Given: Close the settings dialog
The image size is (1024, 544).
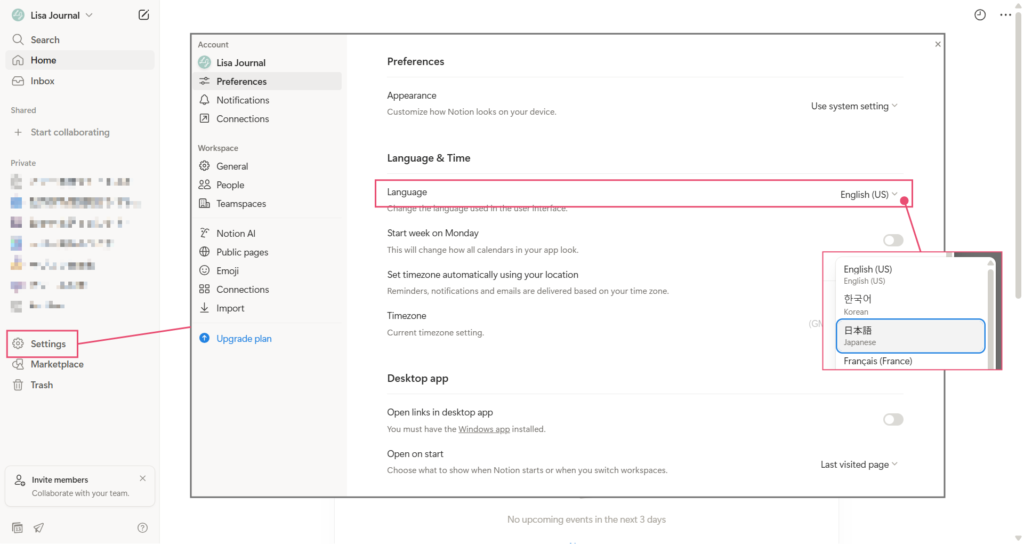Looking at the screenshot, I should click(x=938, y=44).
